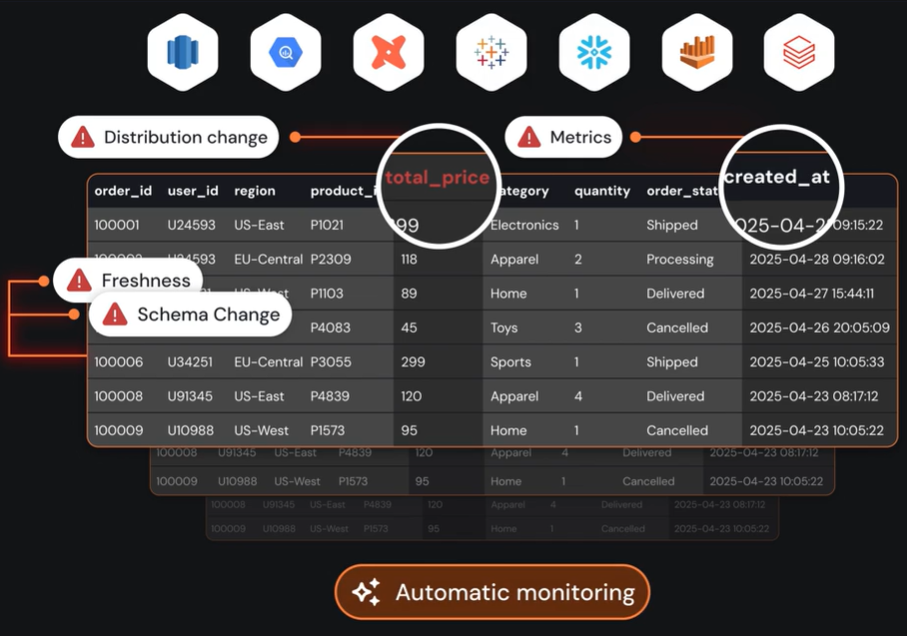Click total price 45 cell
This screenshot has width=907, height=636.
(x=409, y=327)
